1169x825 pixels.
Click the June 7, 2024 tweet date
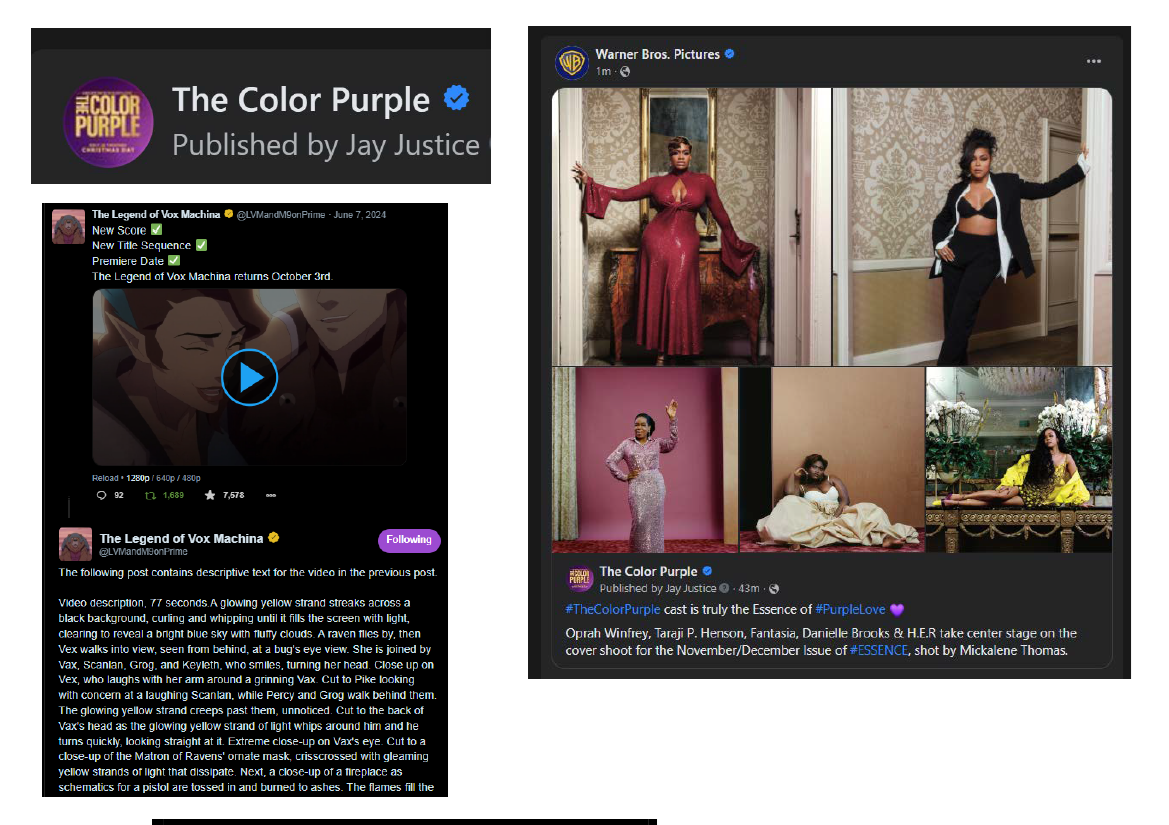359,215
